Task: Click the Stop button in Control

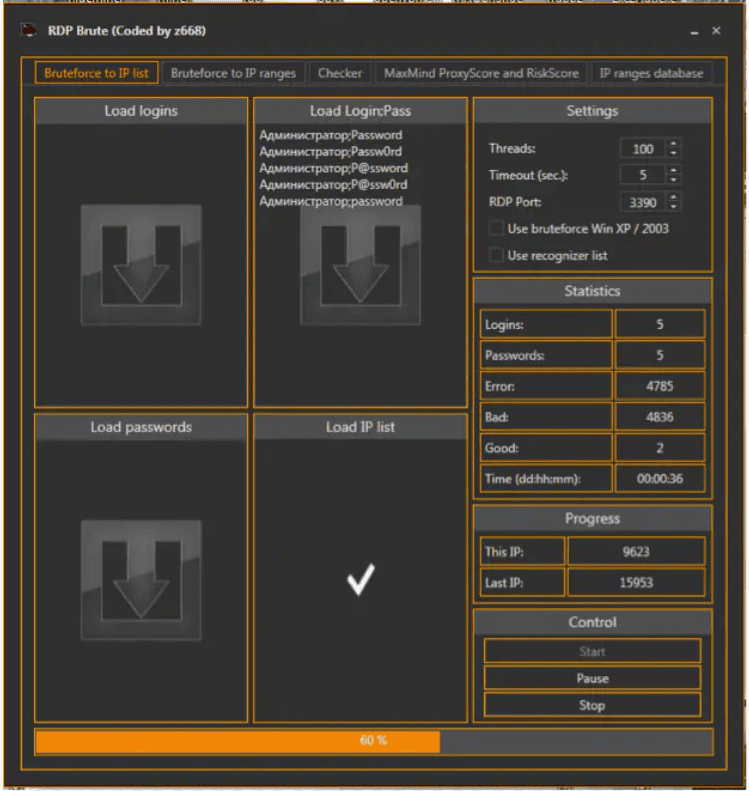Action: (592, 705)
